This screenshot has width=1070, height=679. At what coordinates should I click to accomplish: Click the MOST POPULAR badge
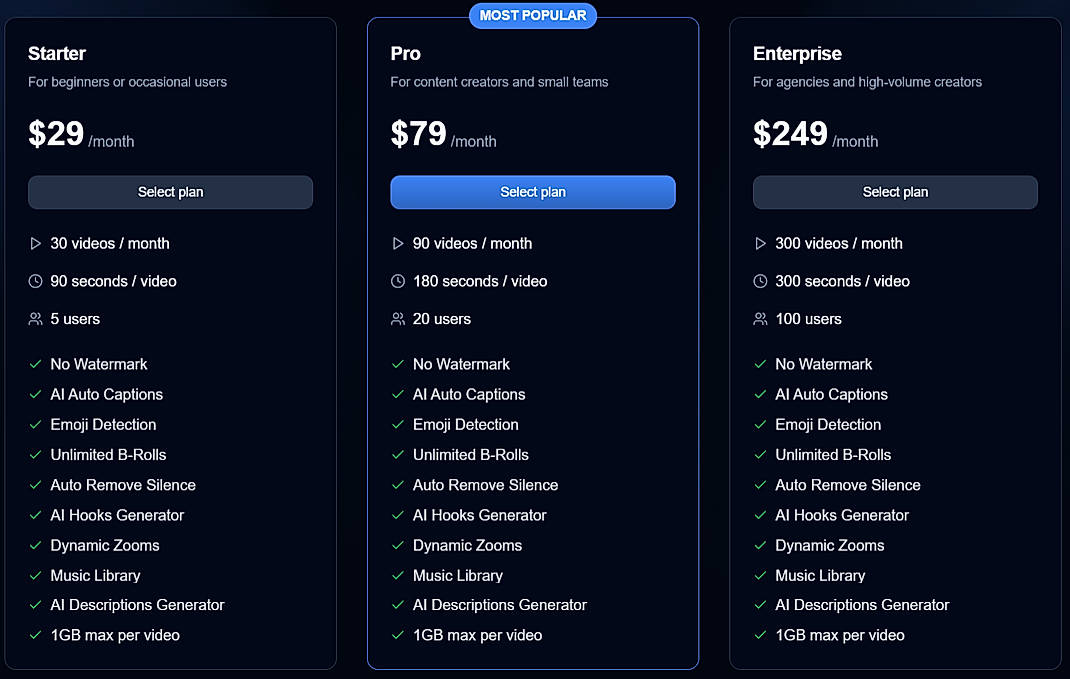533,15
